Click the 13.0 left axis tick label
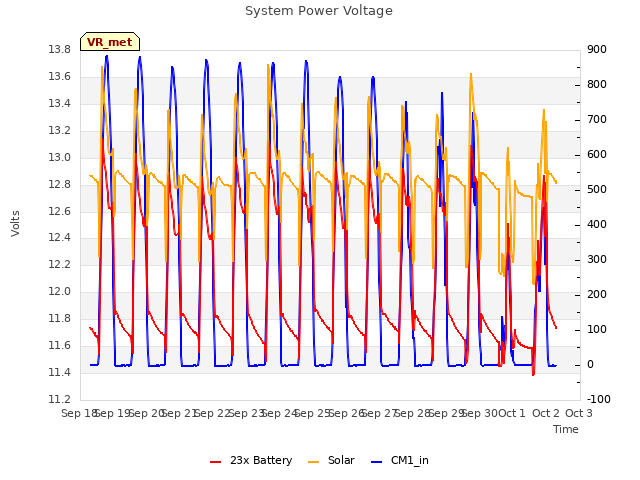Screen dimensions: 640x480 (59, 158)
